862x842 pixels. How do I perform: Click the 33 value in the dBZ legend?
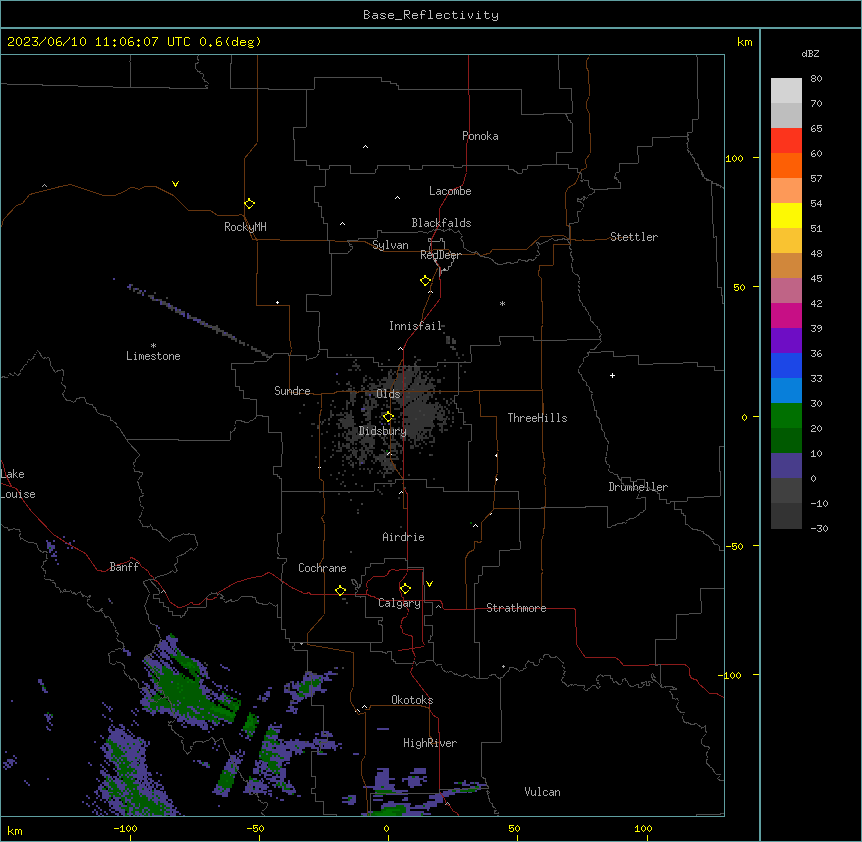pyautogui.click(x=816, y=378)
